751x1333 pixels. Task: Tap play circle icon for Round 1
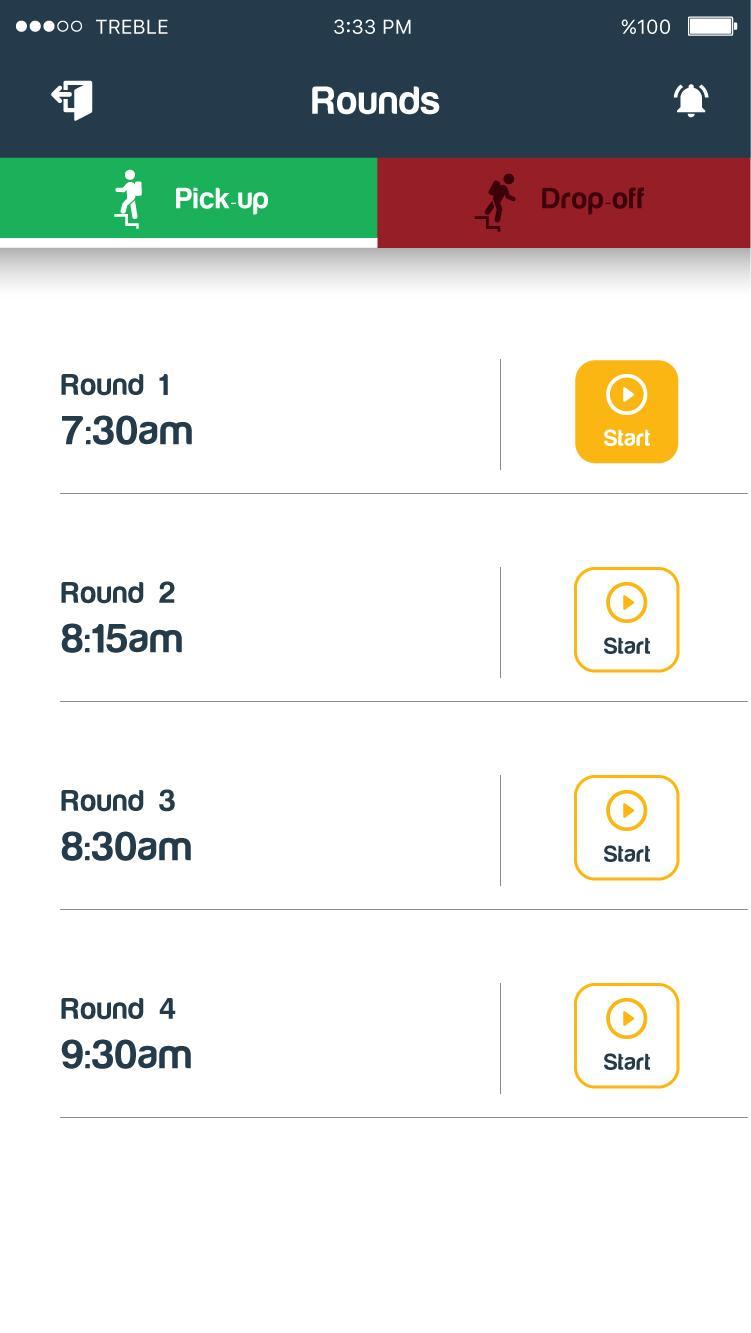coord(627,395)
